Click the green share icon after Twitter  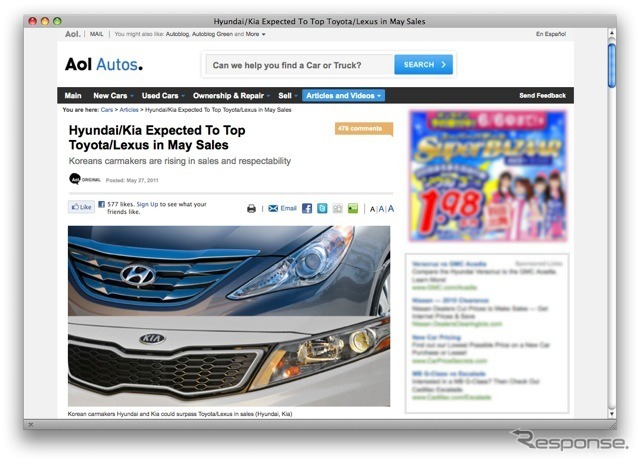353,208
